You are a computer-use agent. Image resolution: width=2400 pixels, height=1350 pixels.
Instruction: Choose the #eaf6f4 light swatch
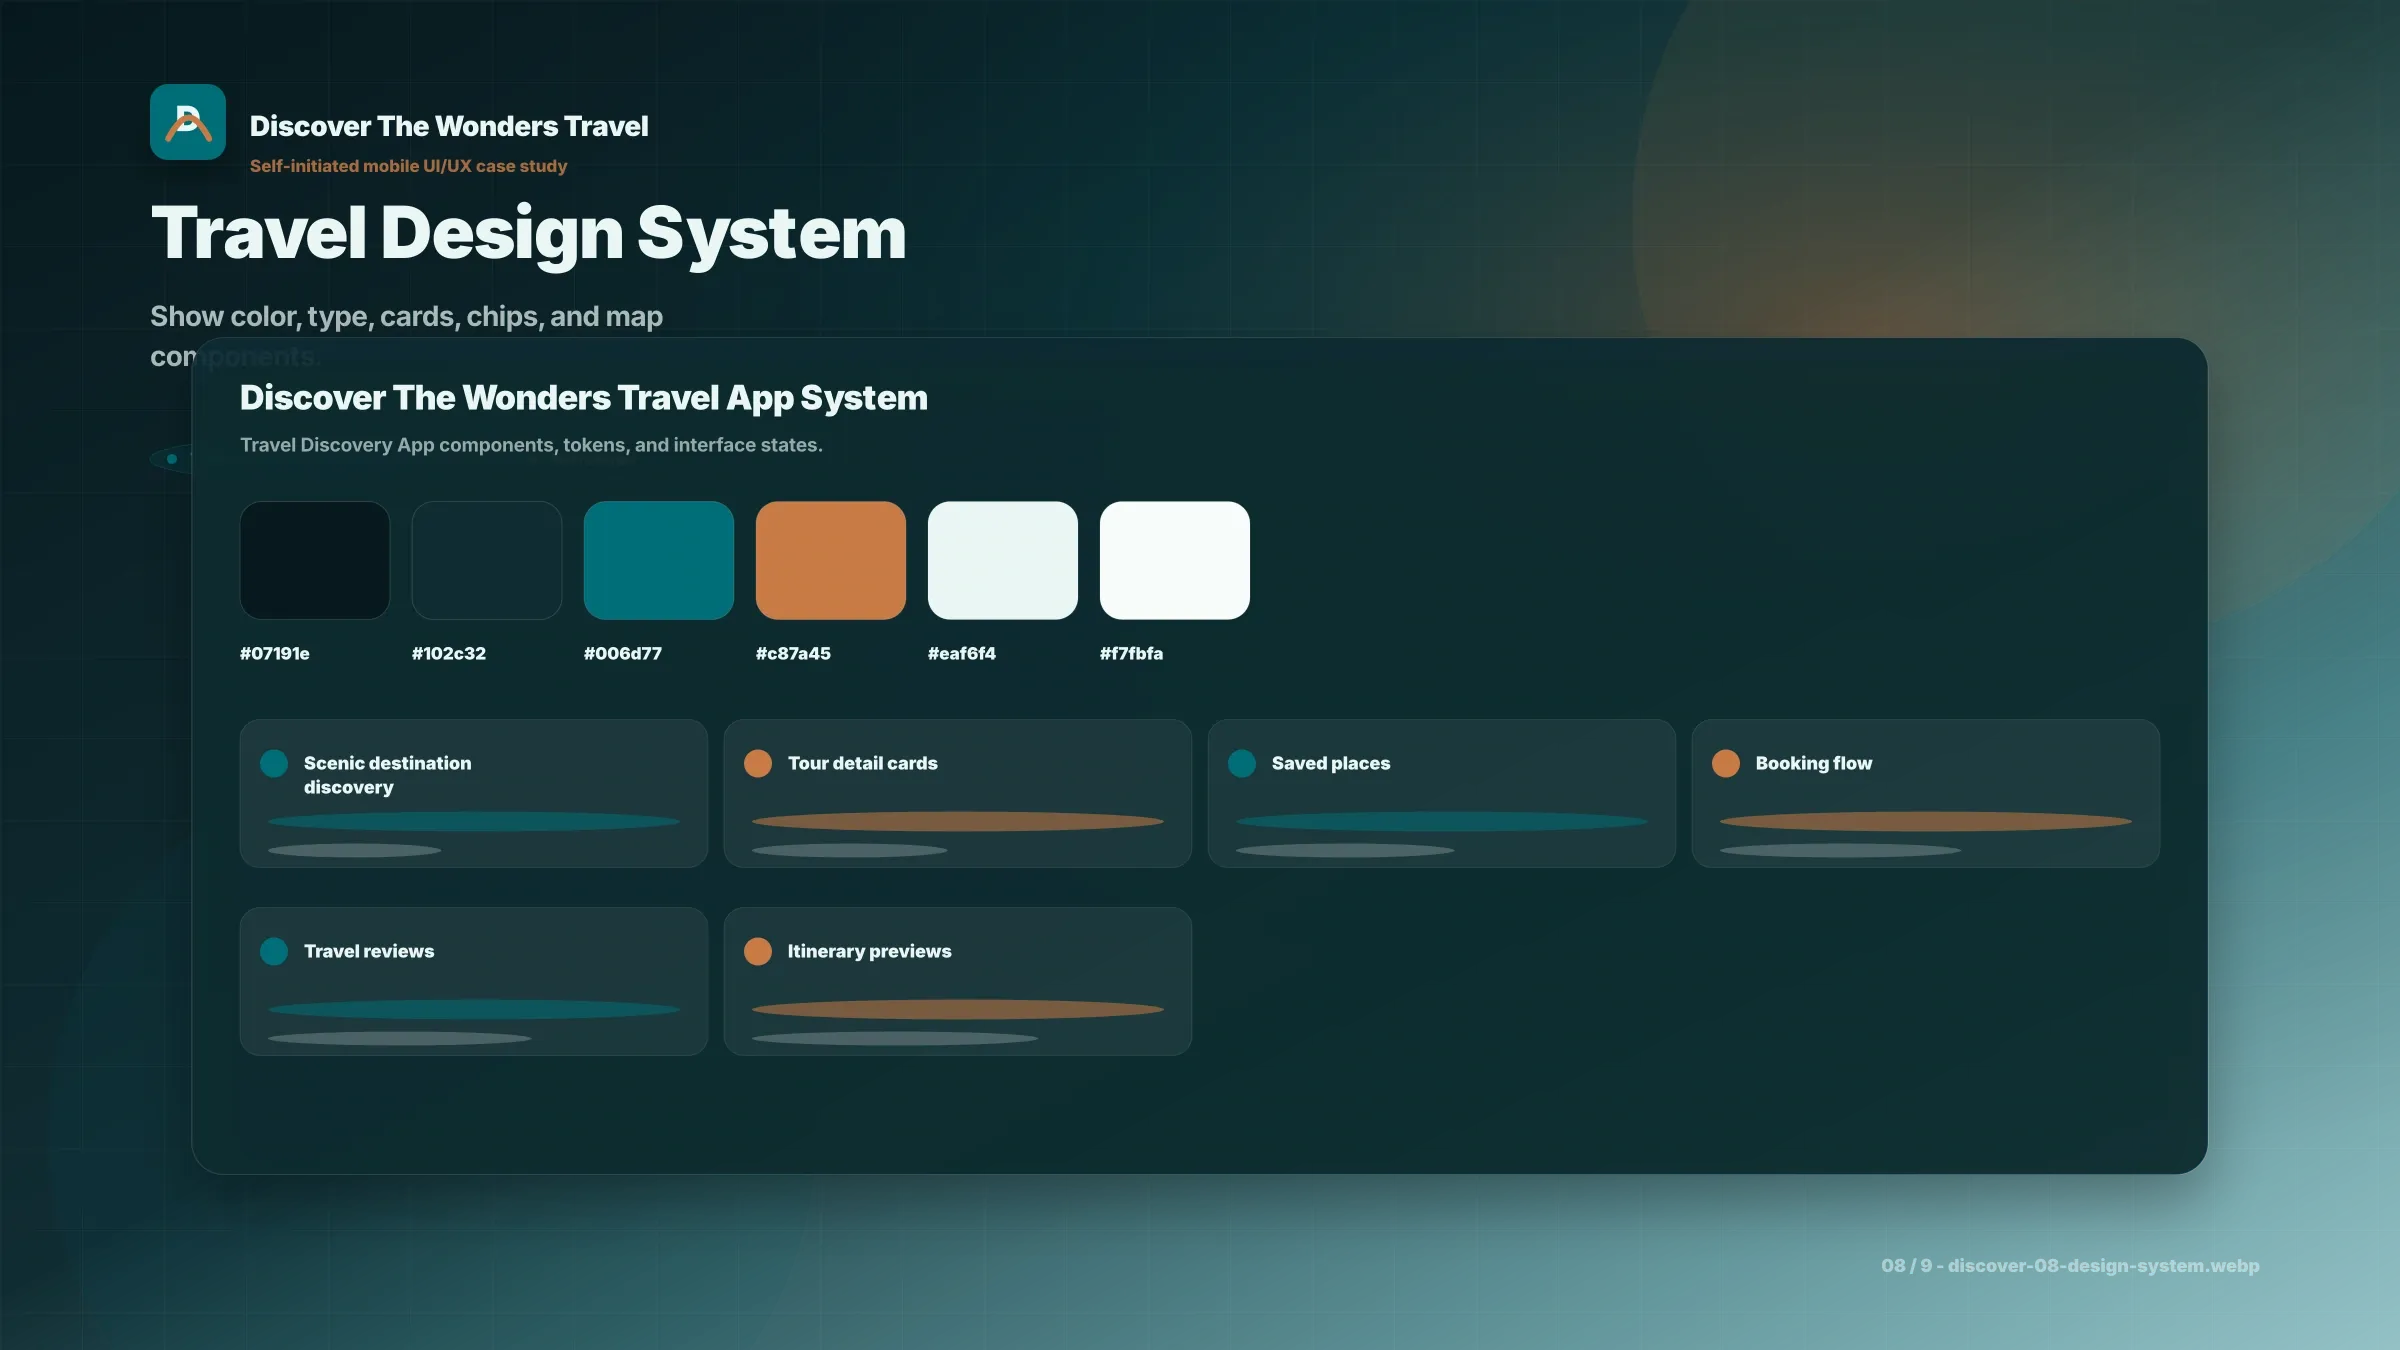pyautogui.click(x=1003, y=560)
